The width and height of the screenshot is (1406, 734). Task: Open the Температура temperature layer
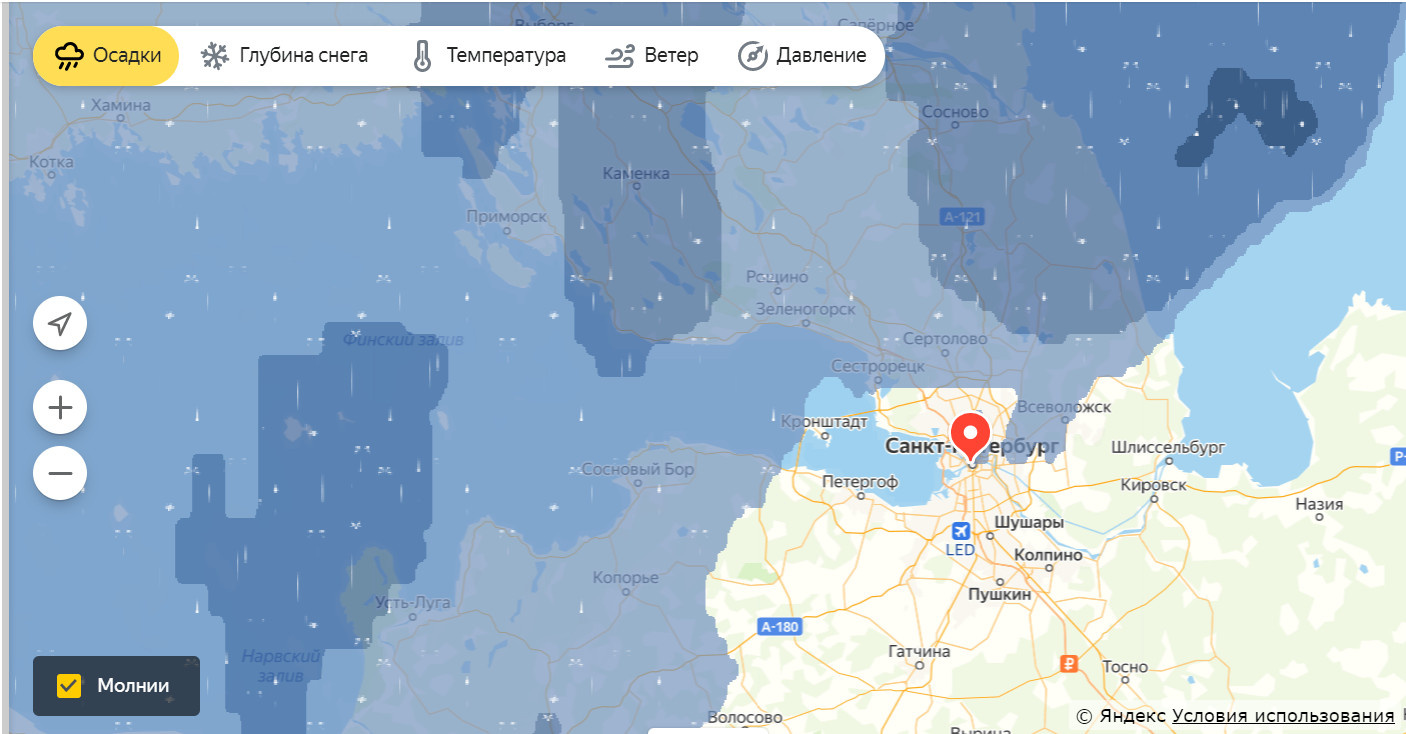pyautogui.click(x=489, y=55)
